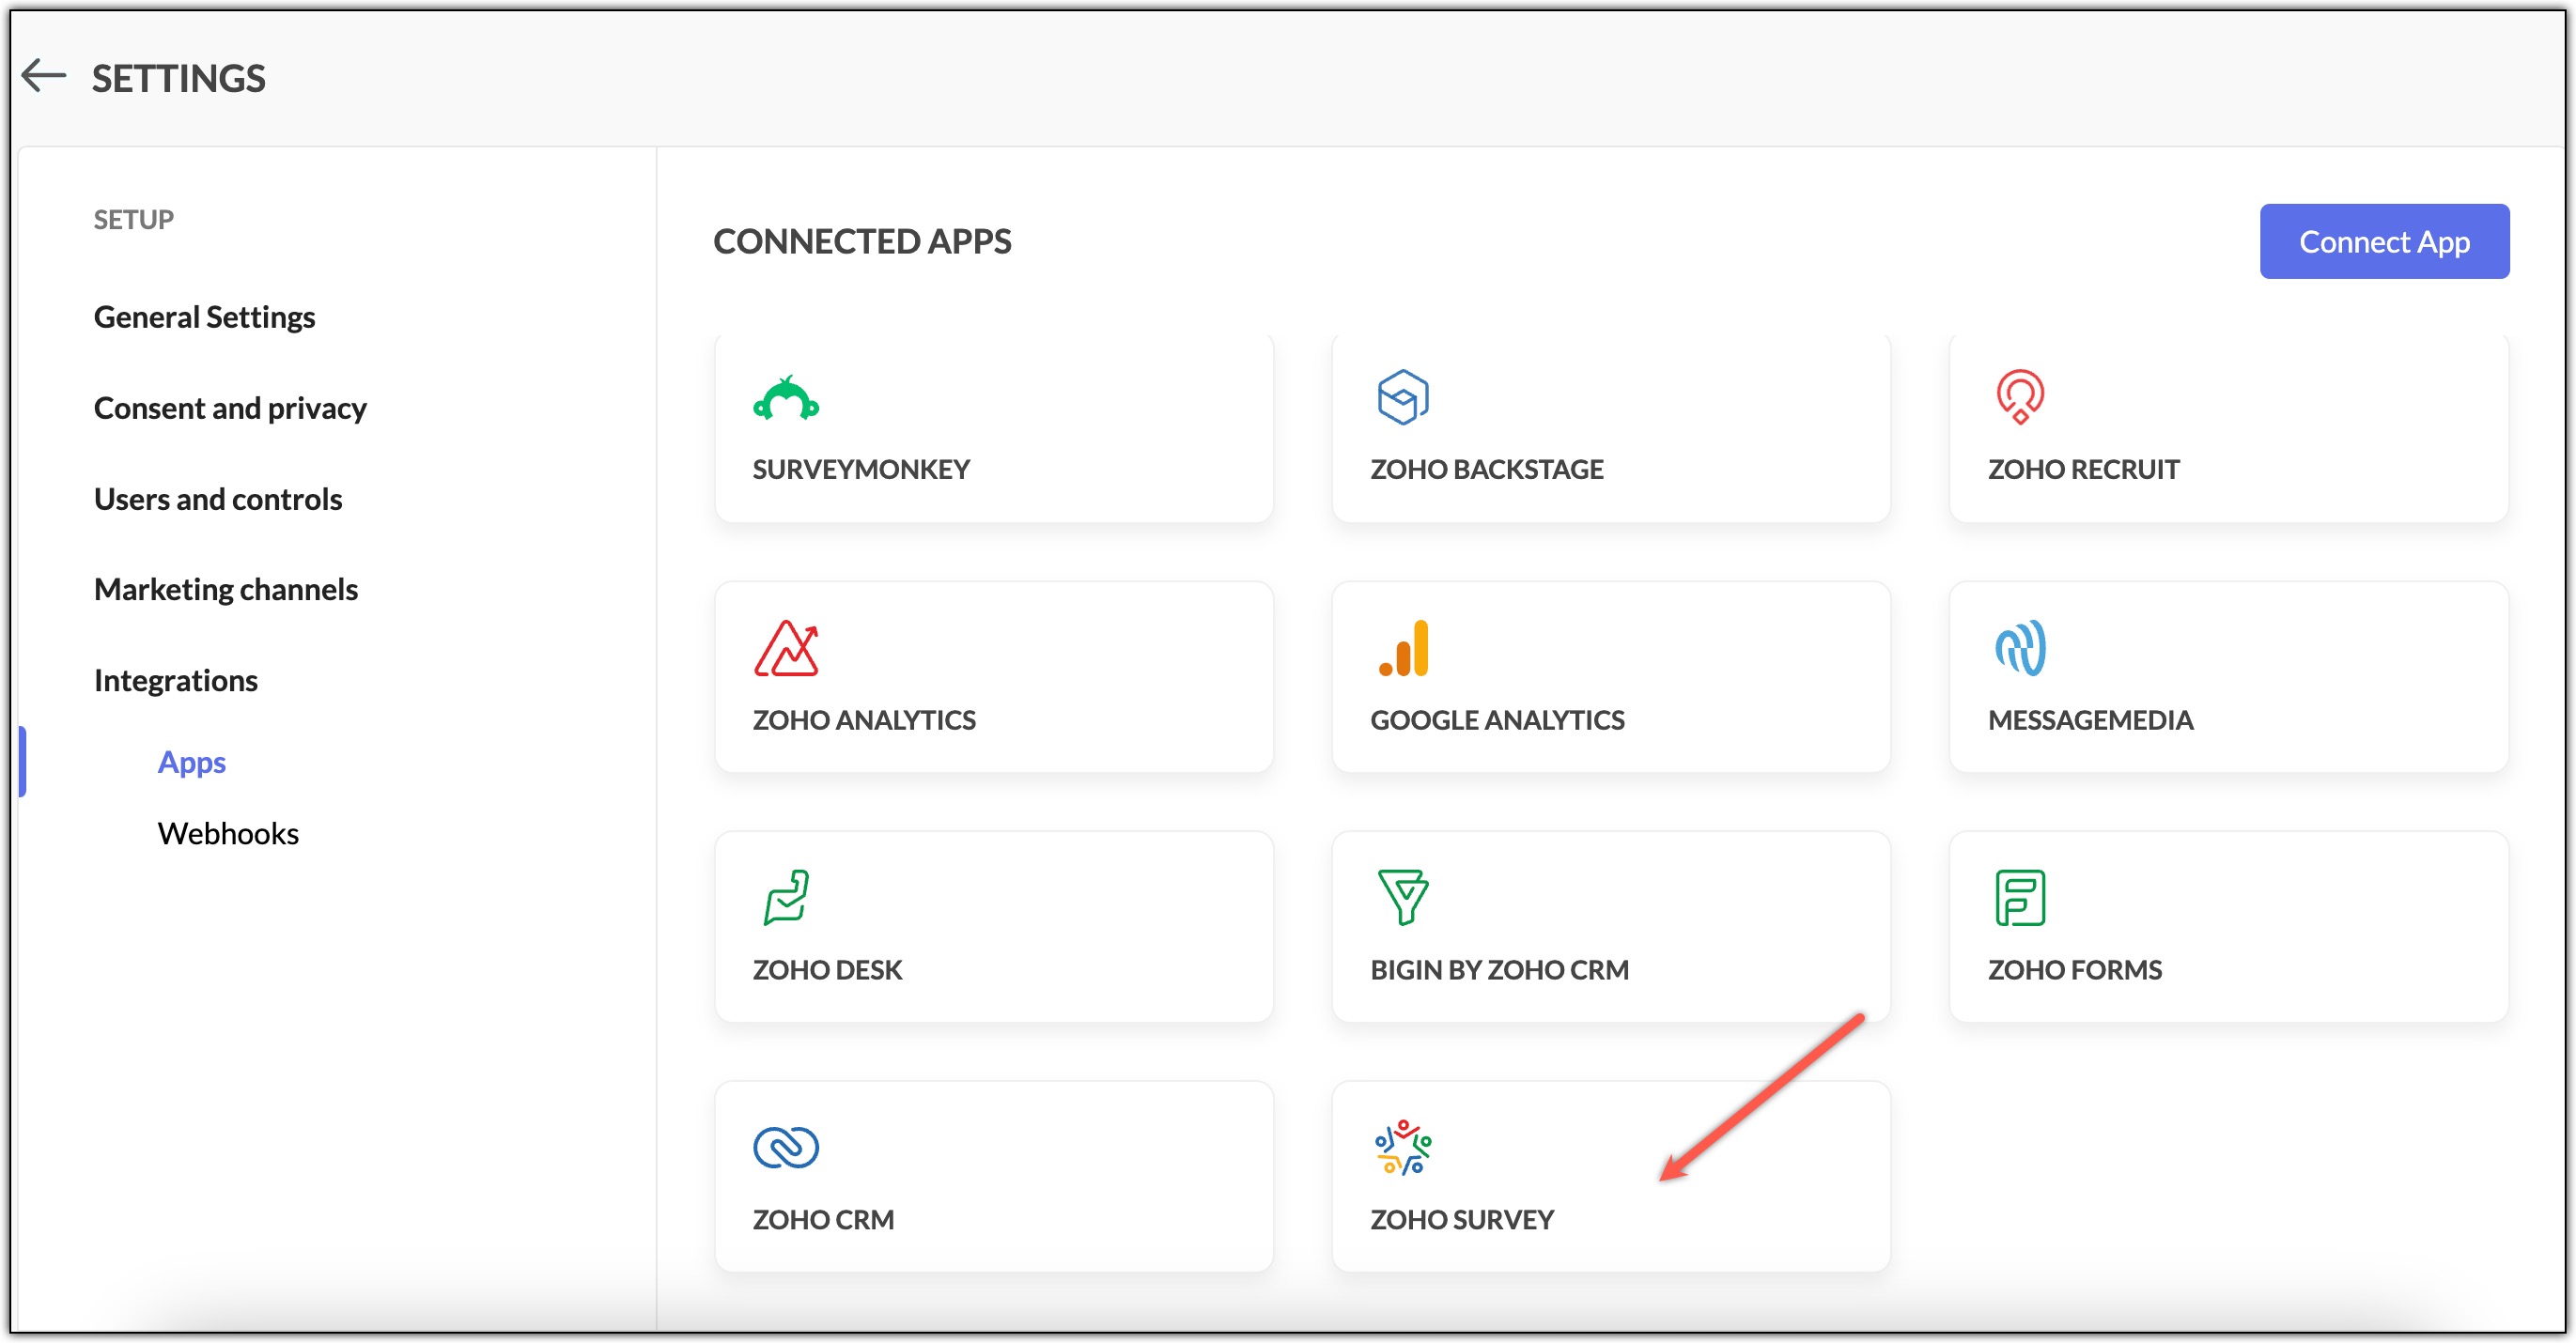
Task: Open Consent and privacy settings
Action: tap(230, 408)
